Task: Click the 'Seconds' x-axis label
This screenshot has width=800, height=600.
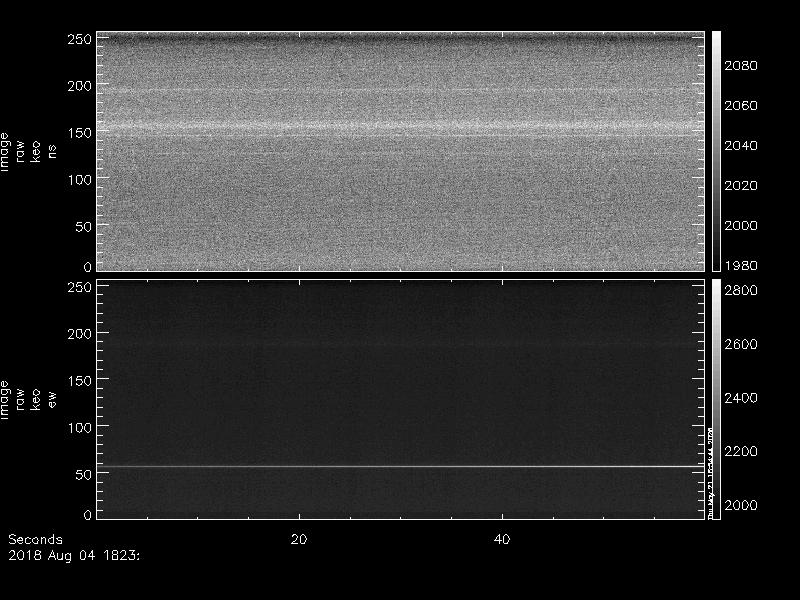Action: (x=35, y=540)
